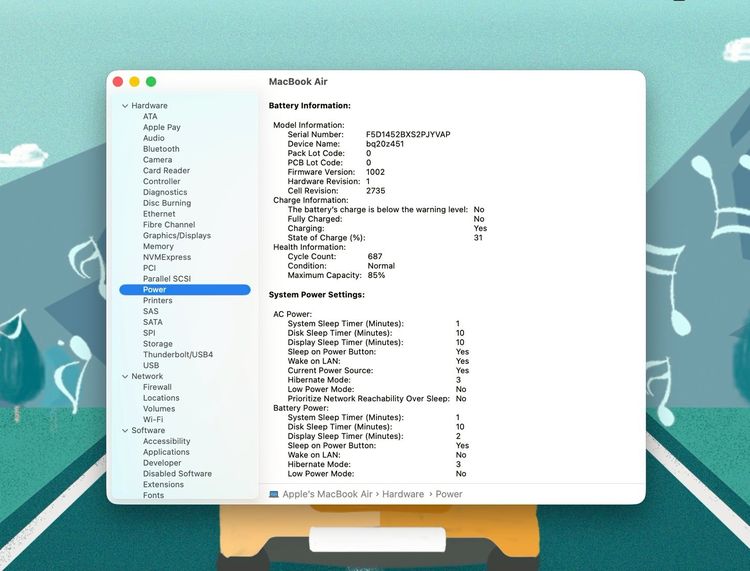Viewport: 750px width, 571px height.
Task: Click device name bq20z451
Action: pos(385,144)
